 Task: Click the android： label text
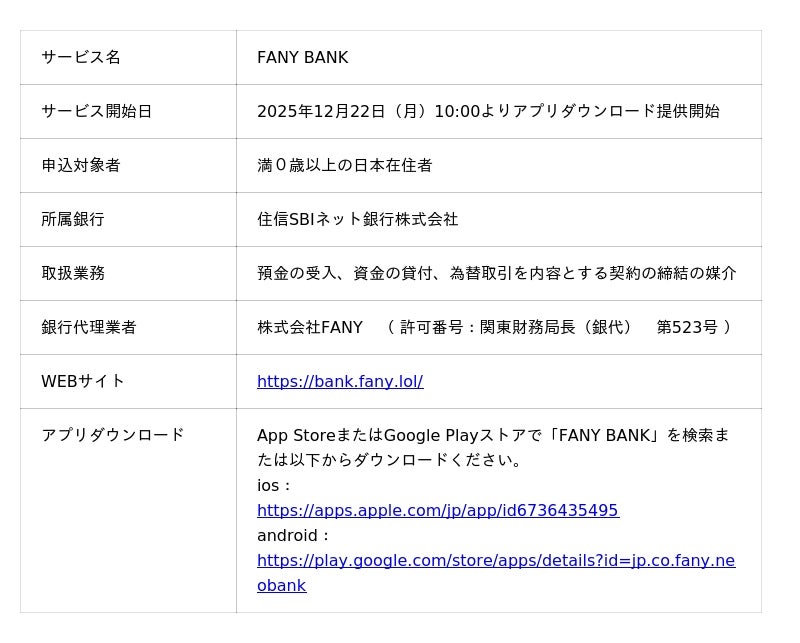point(294,535)
